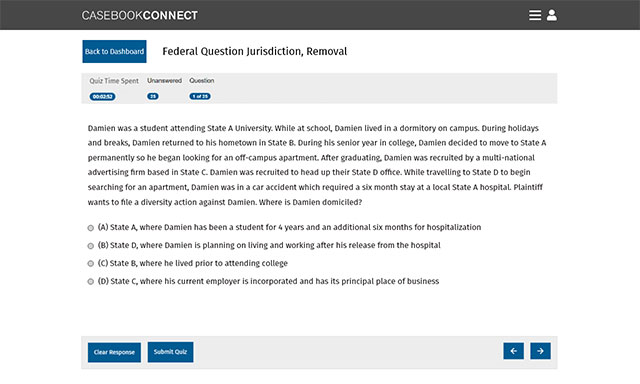The width and height of the screenshot is (640, 384).
Task: Click the CasebookConnect logo
Action: (140, 16)
